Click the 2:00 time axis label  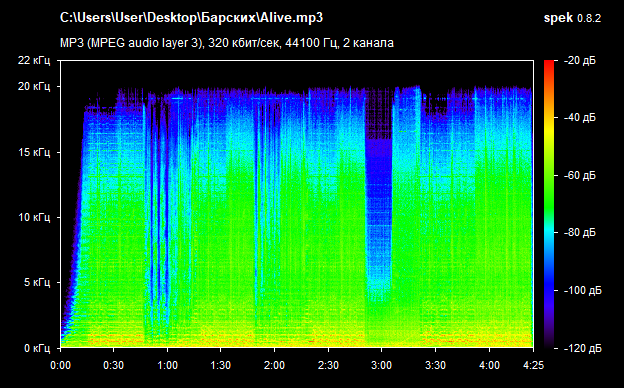(274, 365)
